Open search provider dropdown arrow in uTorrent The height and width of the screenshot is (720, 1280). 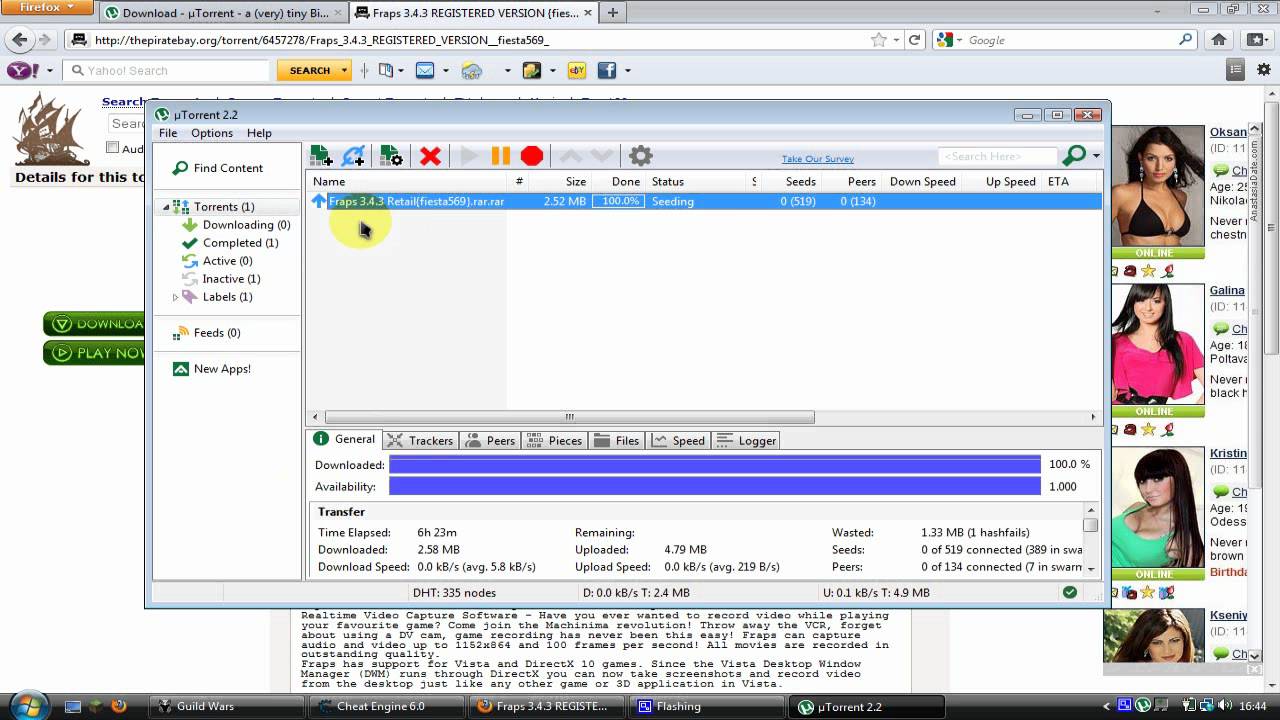tap(1096, 156)
